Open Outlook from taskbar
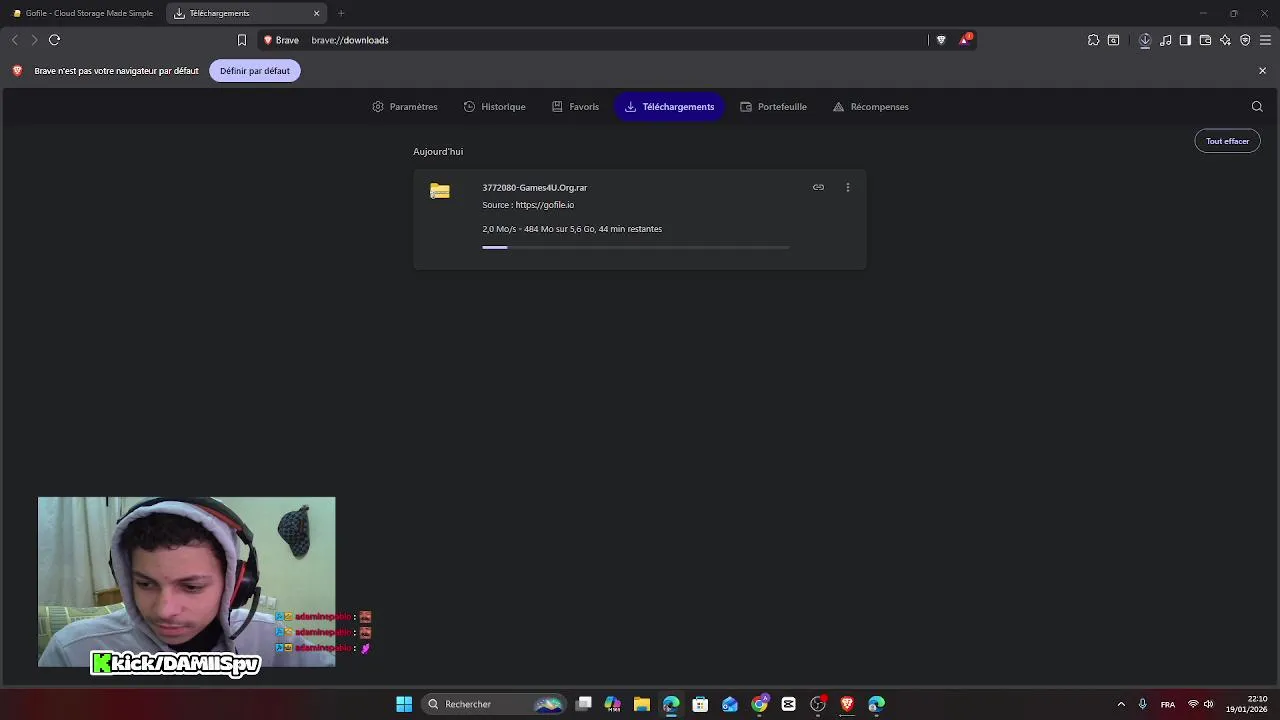This screenshot has width=1280, height=720. click(730, 704)
